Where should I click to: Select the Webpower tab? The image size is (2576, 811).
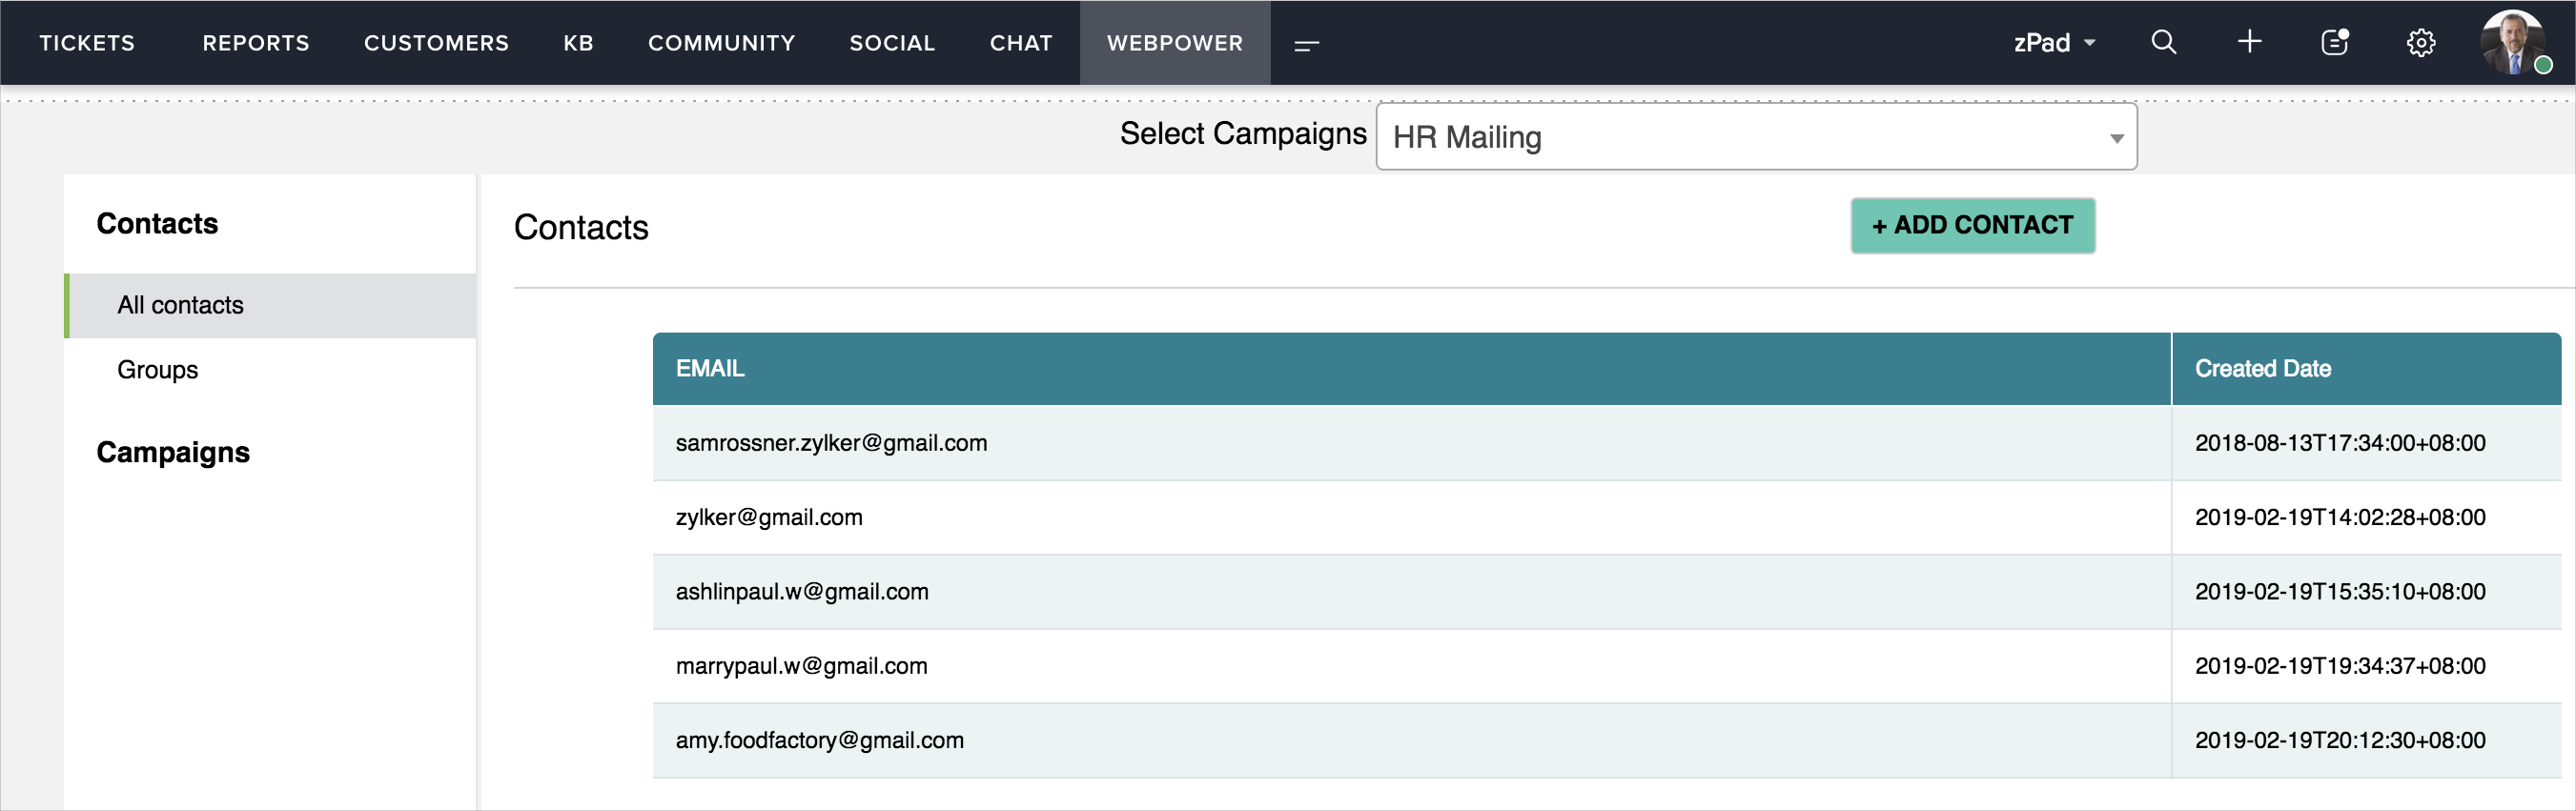click(1174, 43)
